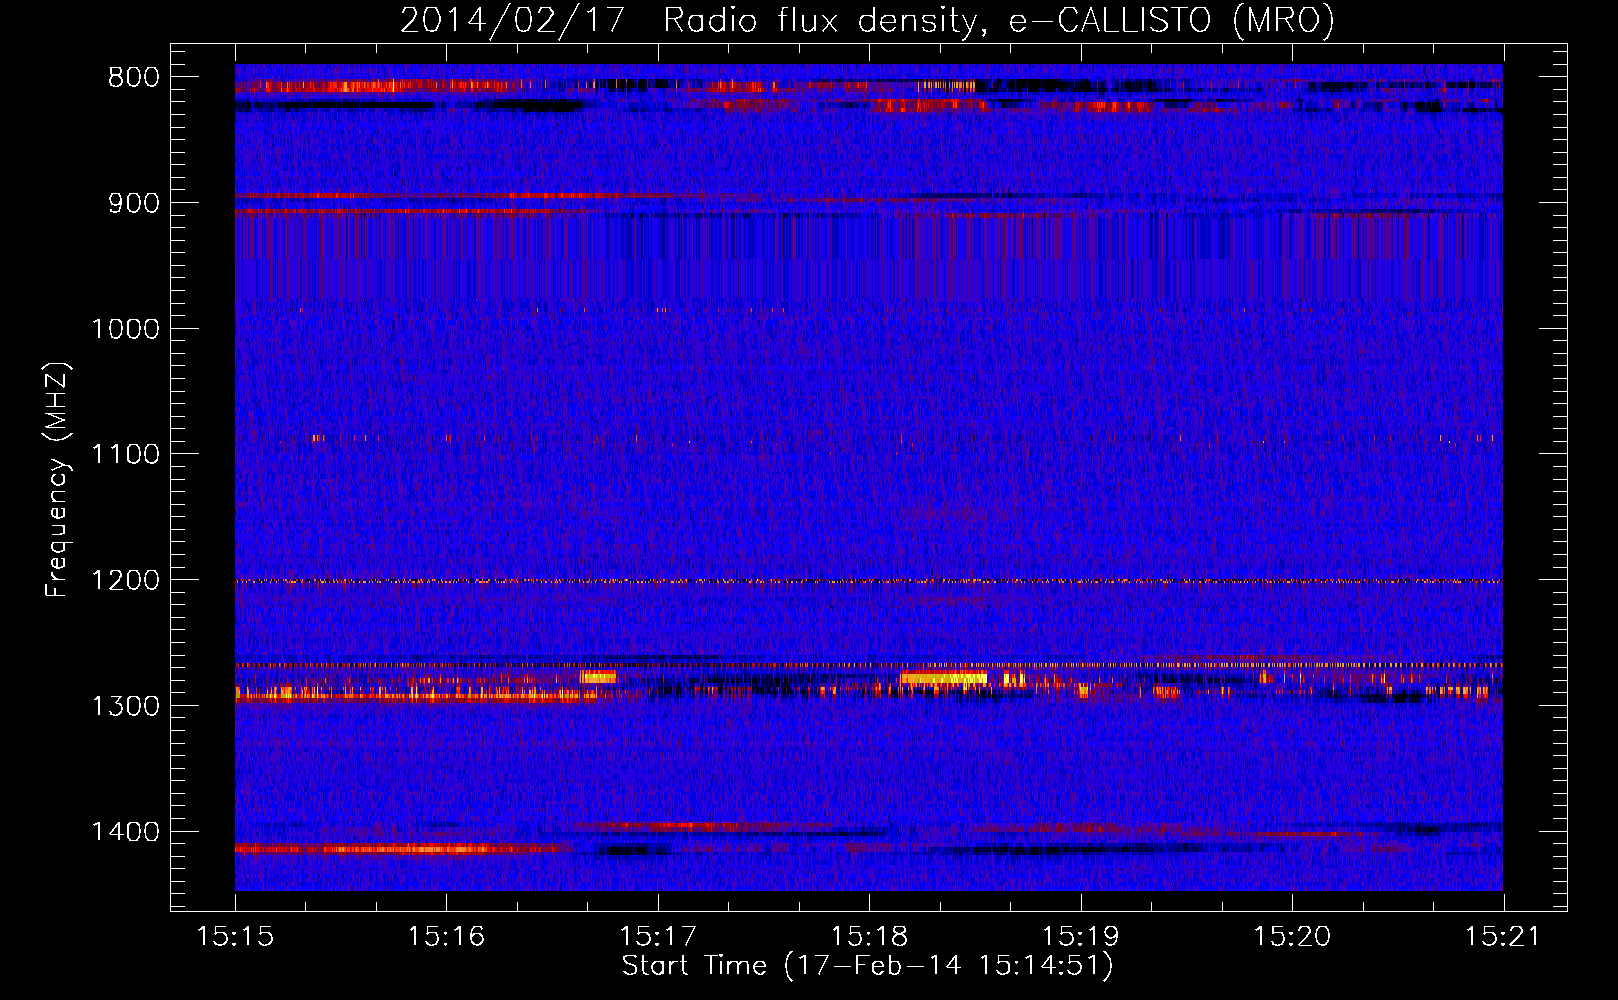Click the dotted horizontal line at 1200 MHz

tap(869, 581)
